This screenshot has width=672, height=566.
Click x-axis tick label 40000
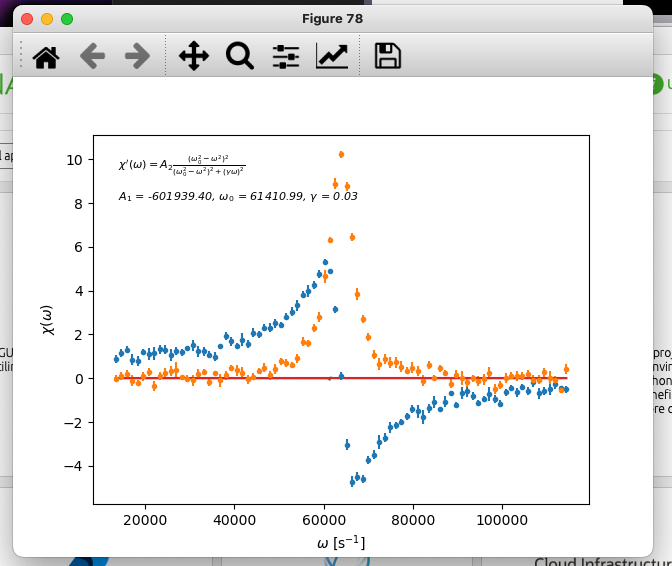point(234,520)
